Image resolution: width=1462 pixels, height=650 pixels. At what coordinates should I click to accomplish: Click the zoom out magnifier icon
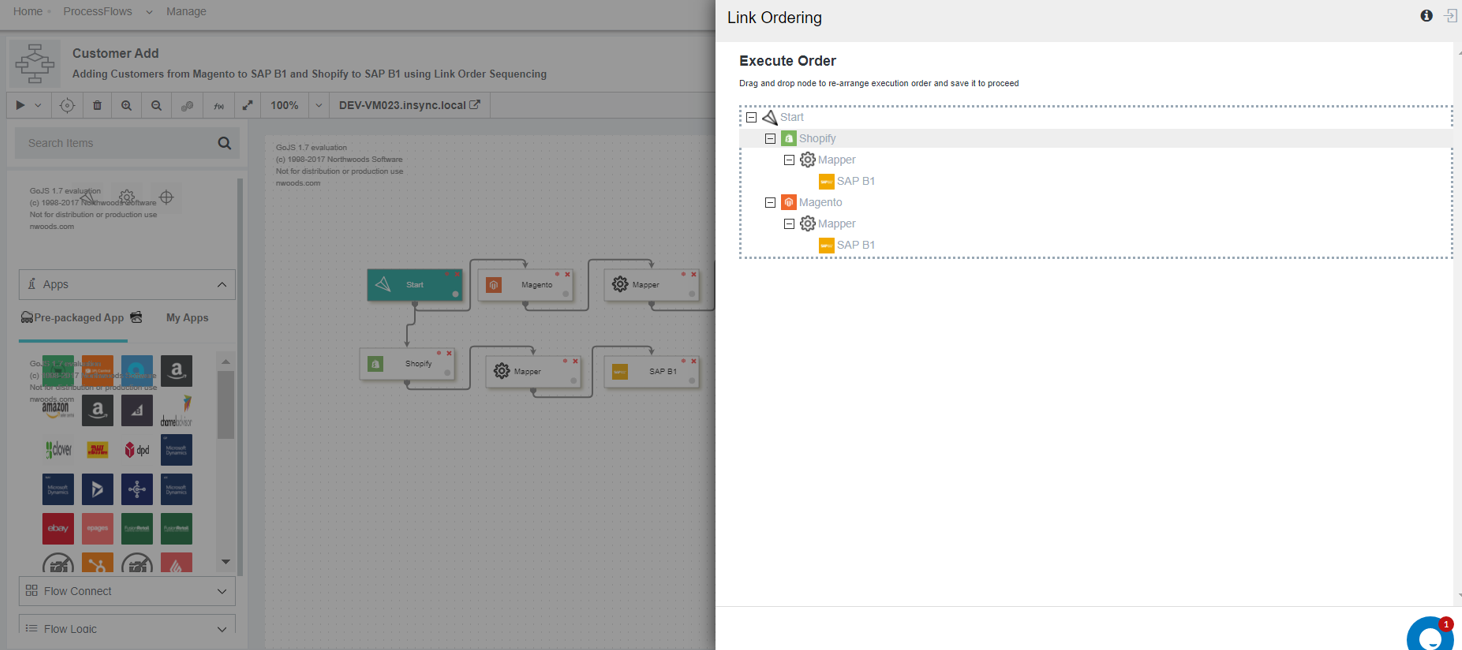(x=156, y=105)
